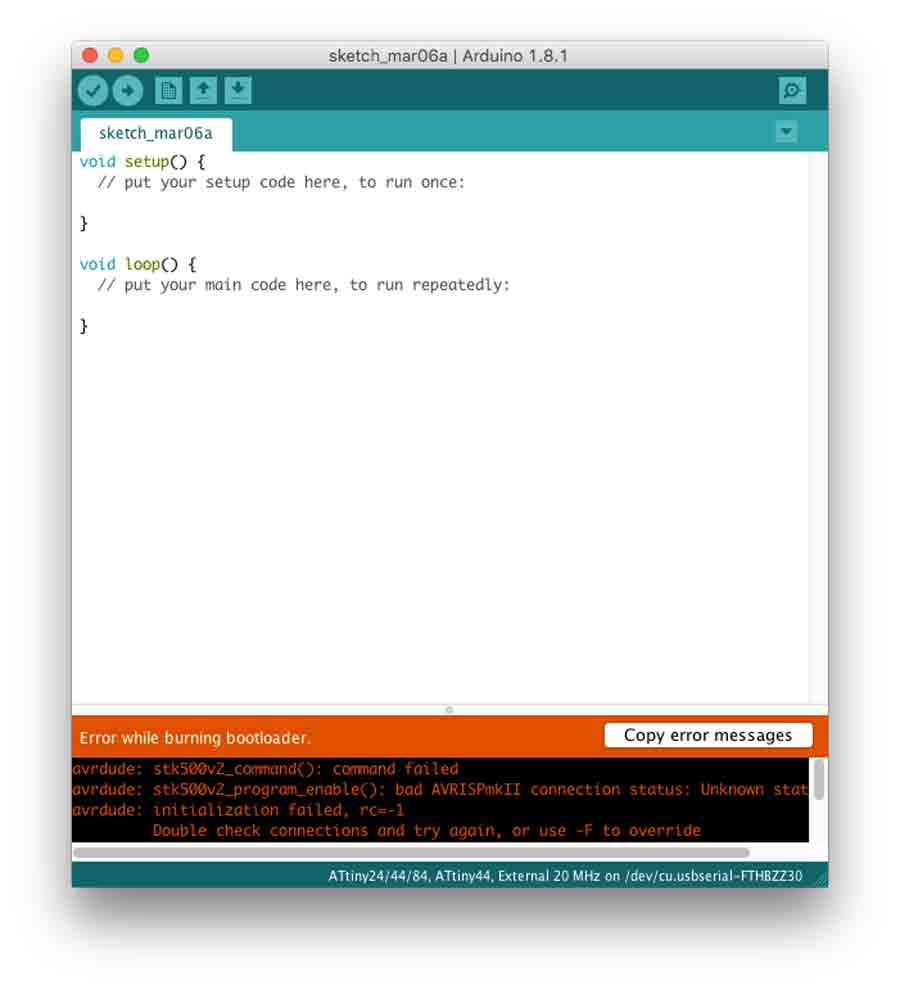Viewport: 900px width, 990px height.
Task: Click the green zoom window button
Action: click(141, 56)
